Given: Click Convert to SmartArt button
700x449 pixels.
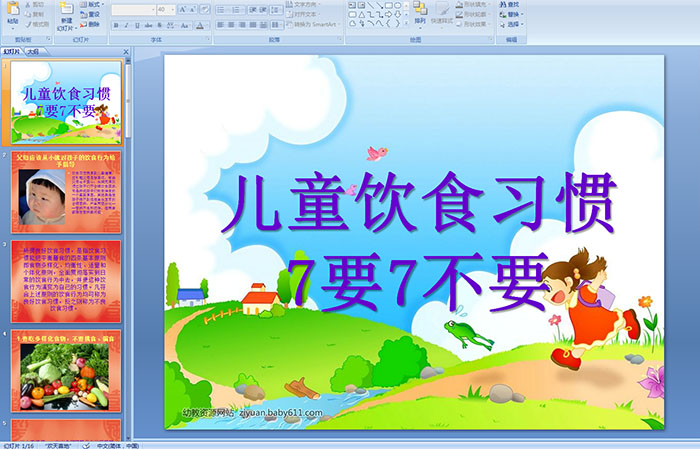Looking at the screenshot, I should (312, 24).
